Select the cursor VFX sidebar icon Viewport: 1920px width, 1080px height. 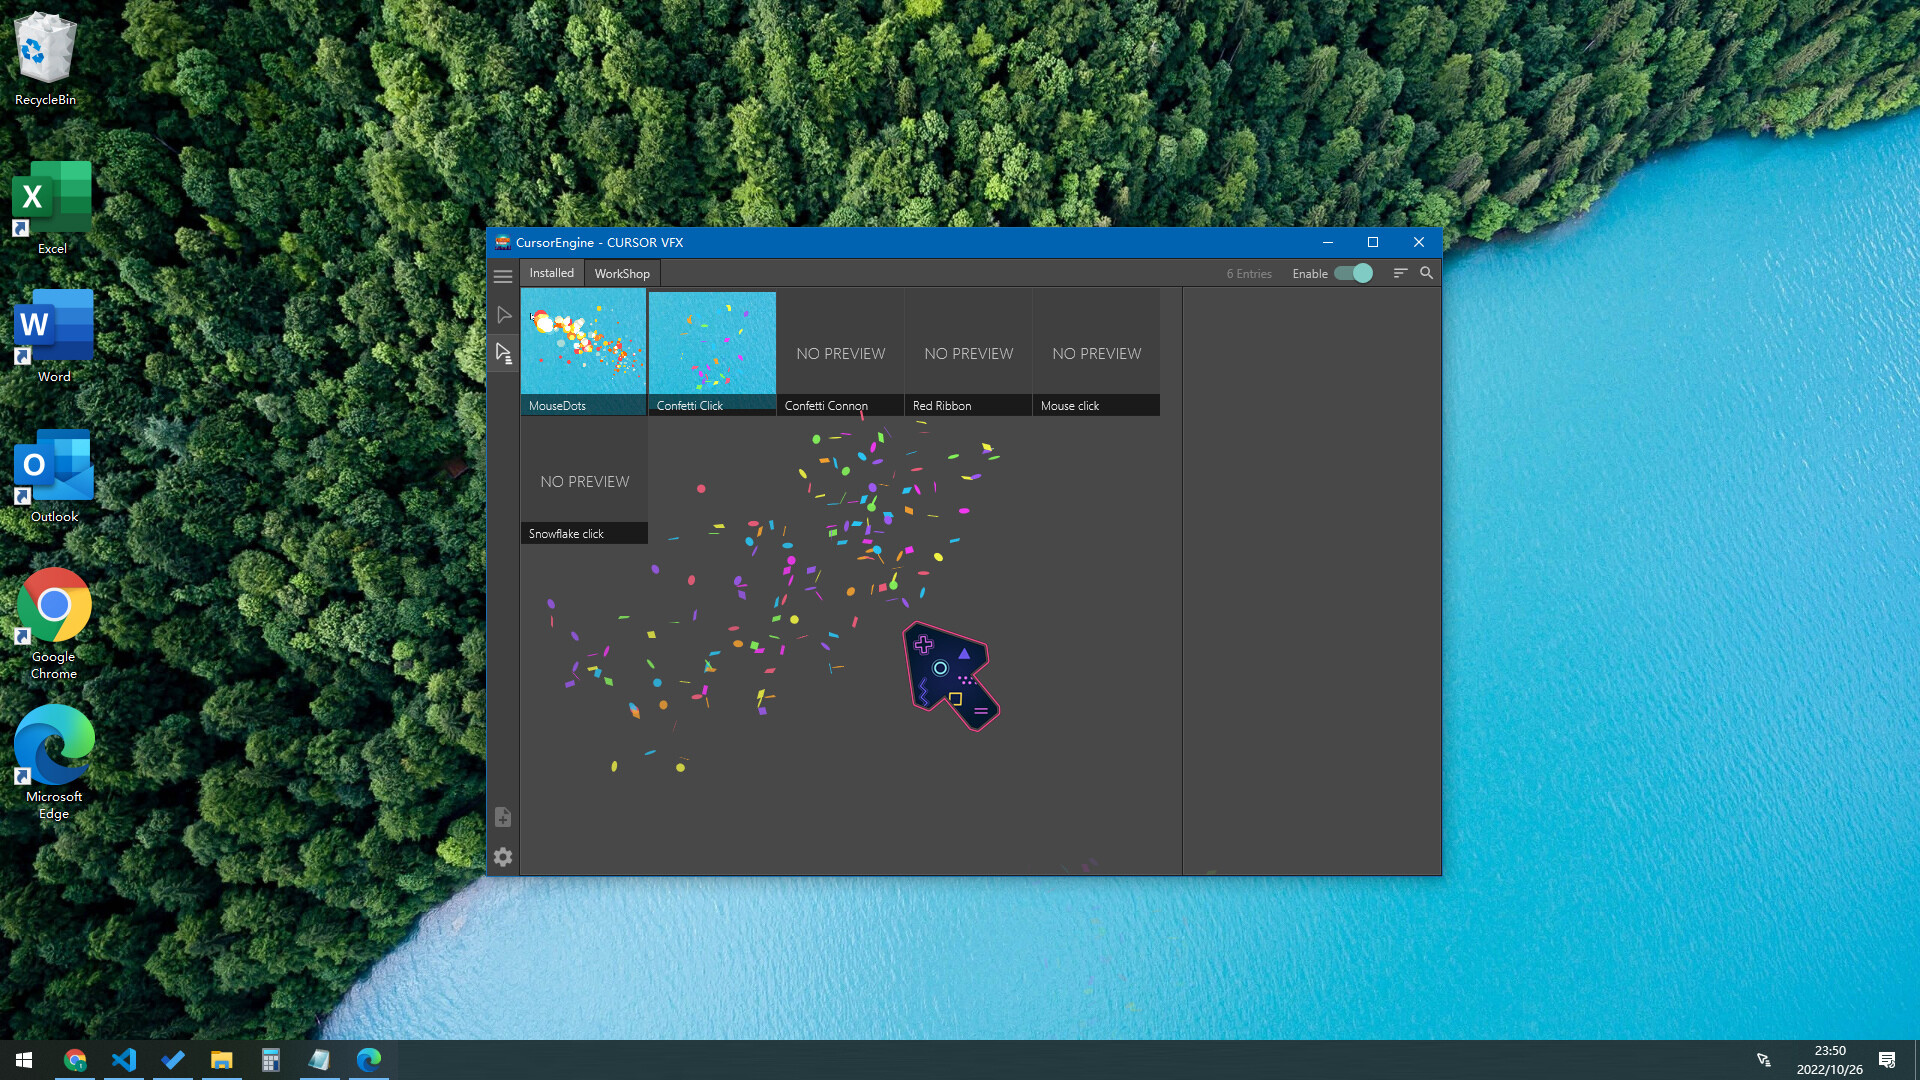[503, 353]
